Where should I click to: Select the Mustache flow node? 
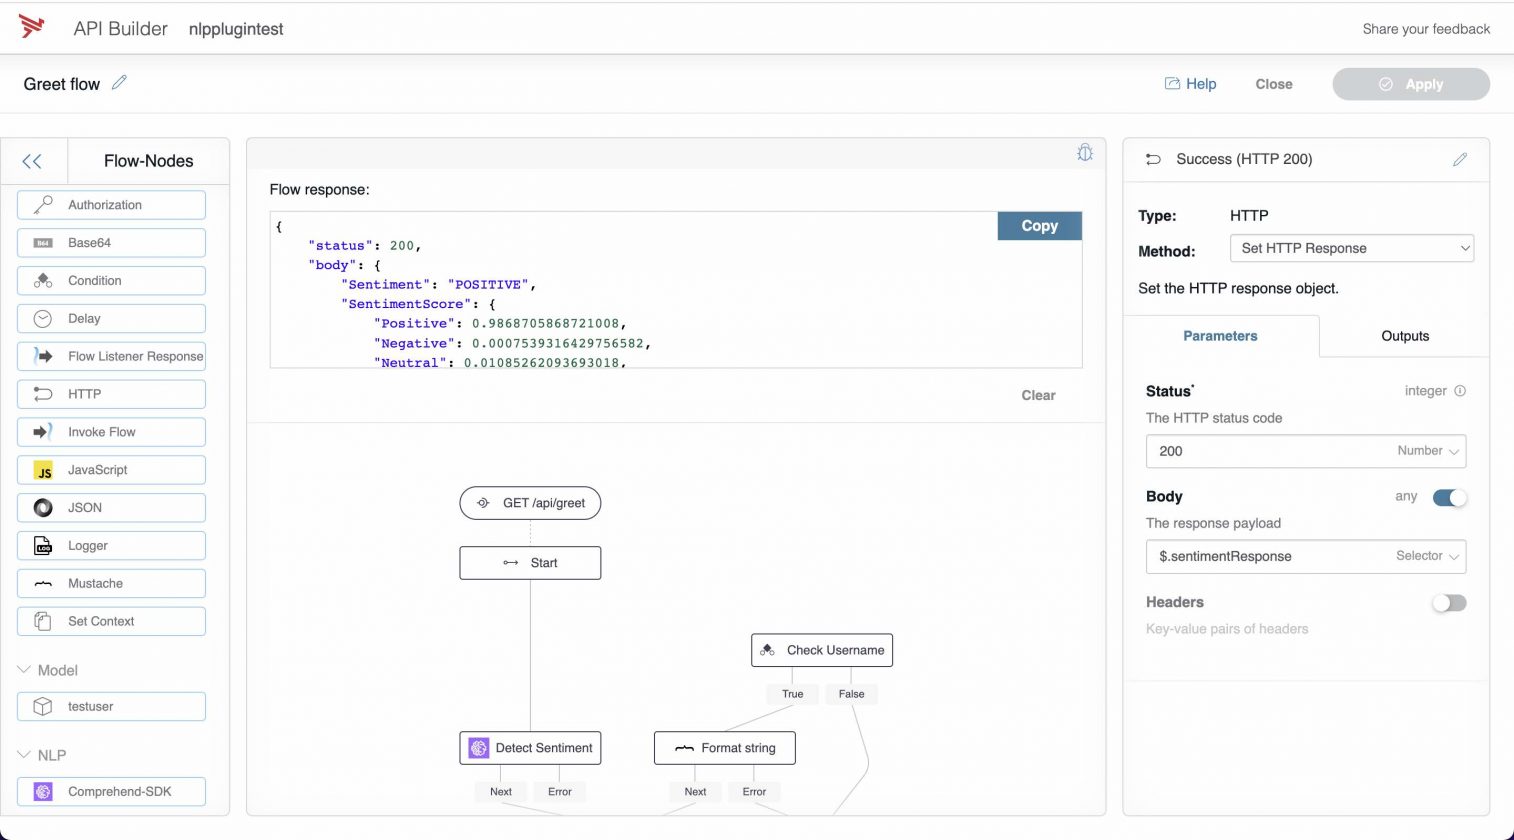(110, 583)
